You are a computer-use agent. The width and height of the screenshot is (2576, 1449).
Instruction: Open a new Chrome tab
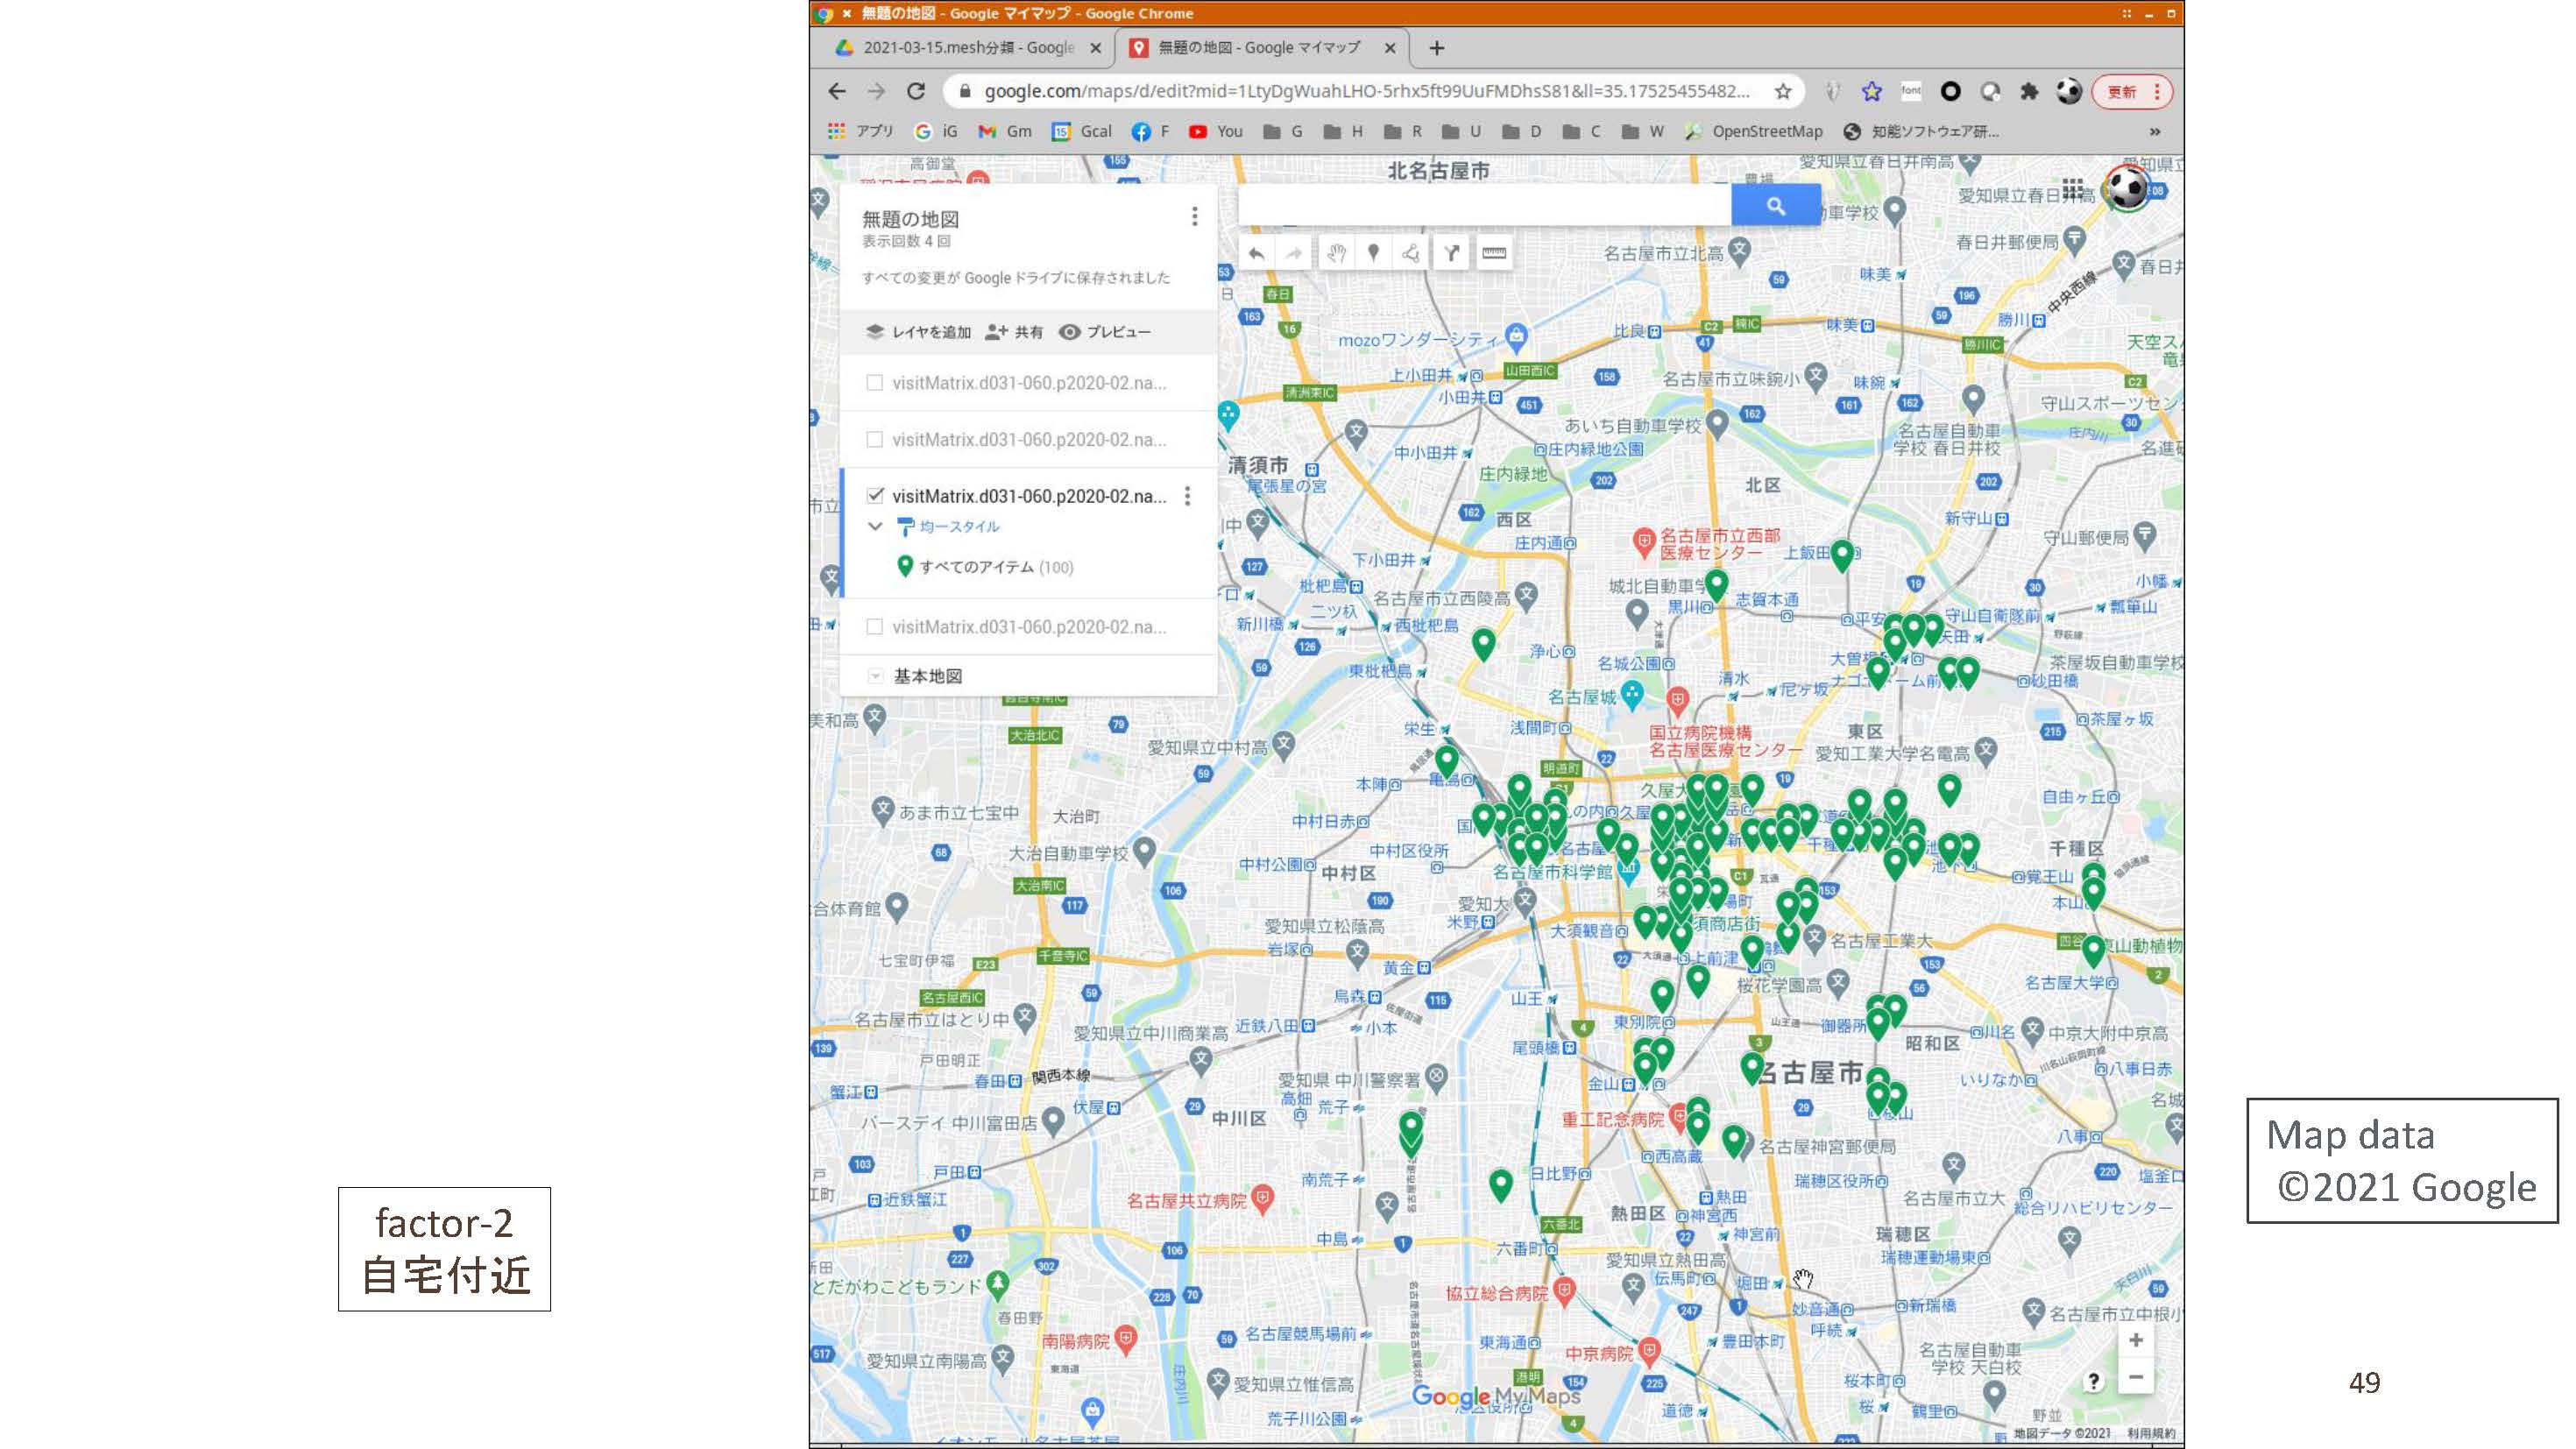pyautogui.click(x=1437, y=47)
